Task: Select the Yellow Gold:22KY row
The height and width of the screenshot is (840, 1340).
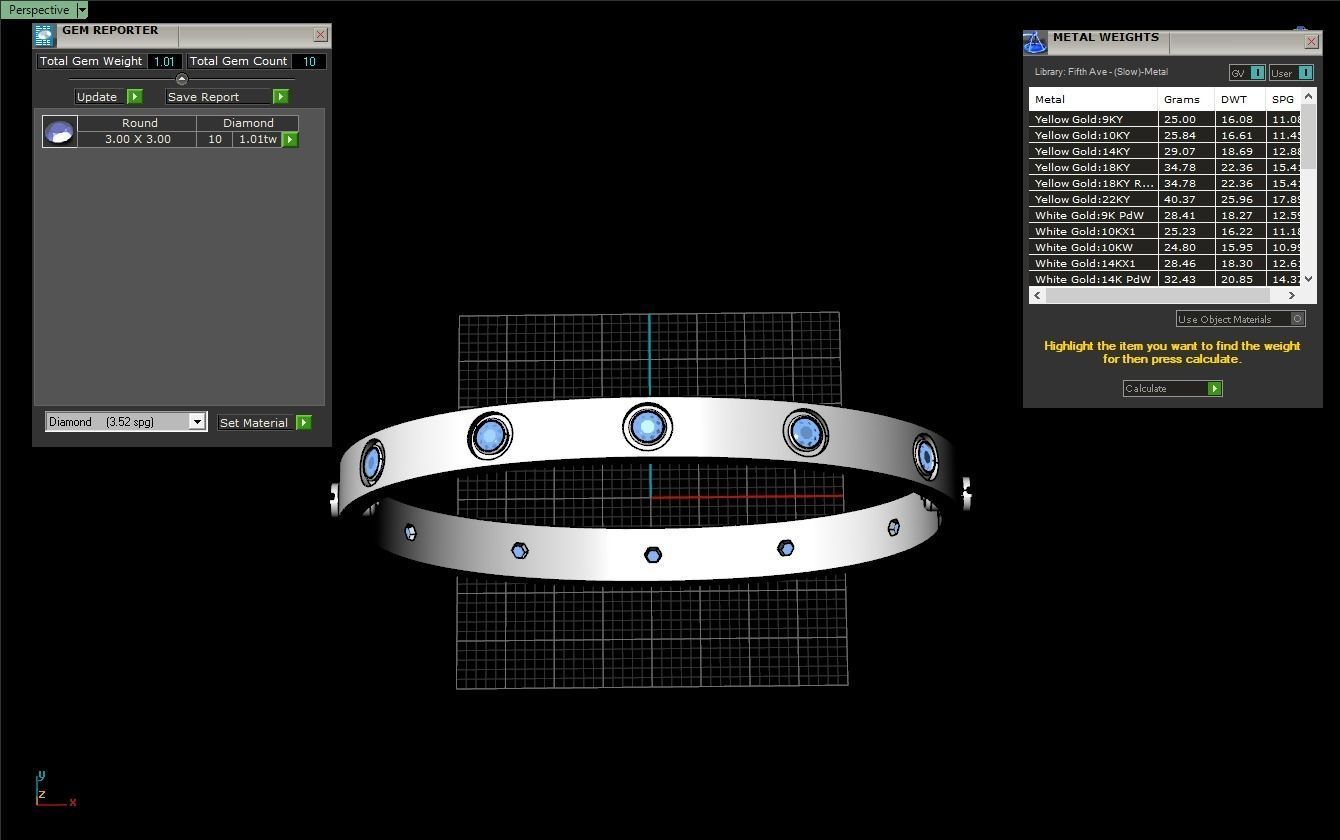Action: point(1165,199)
